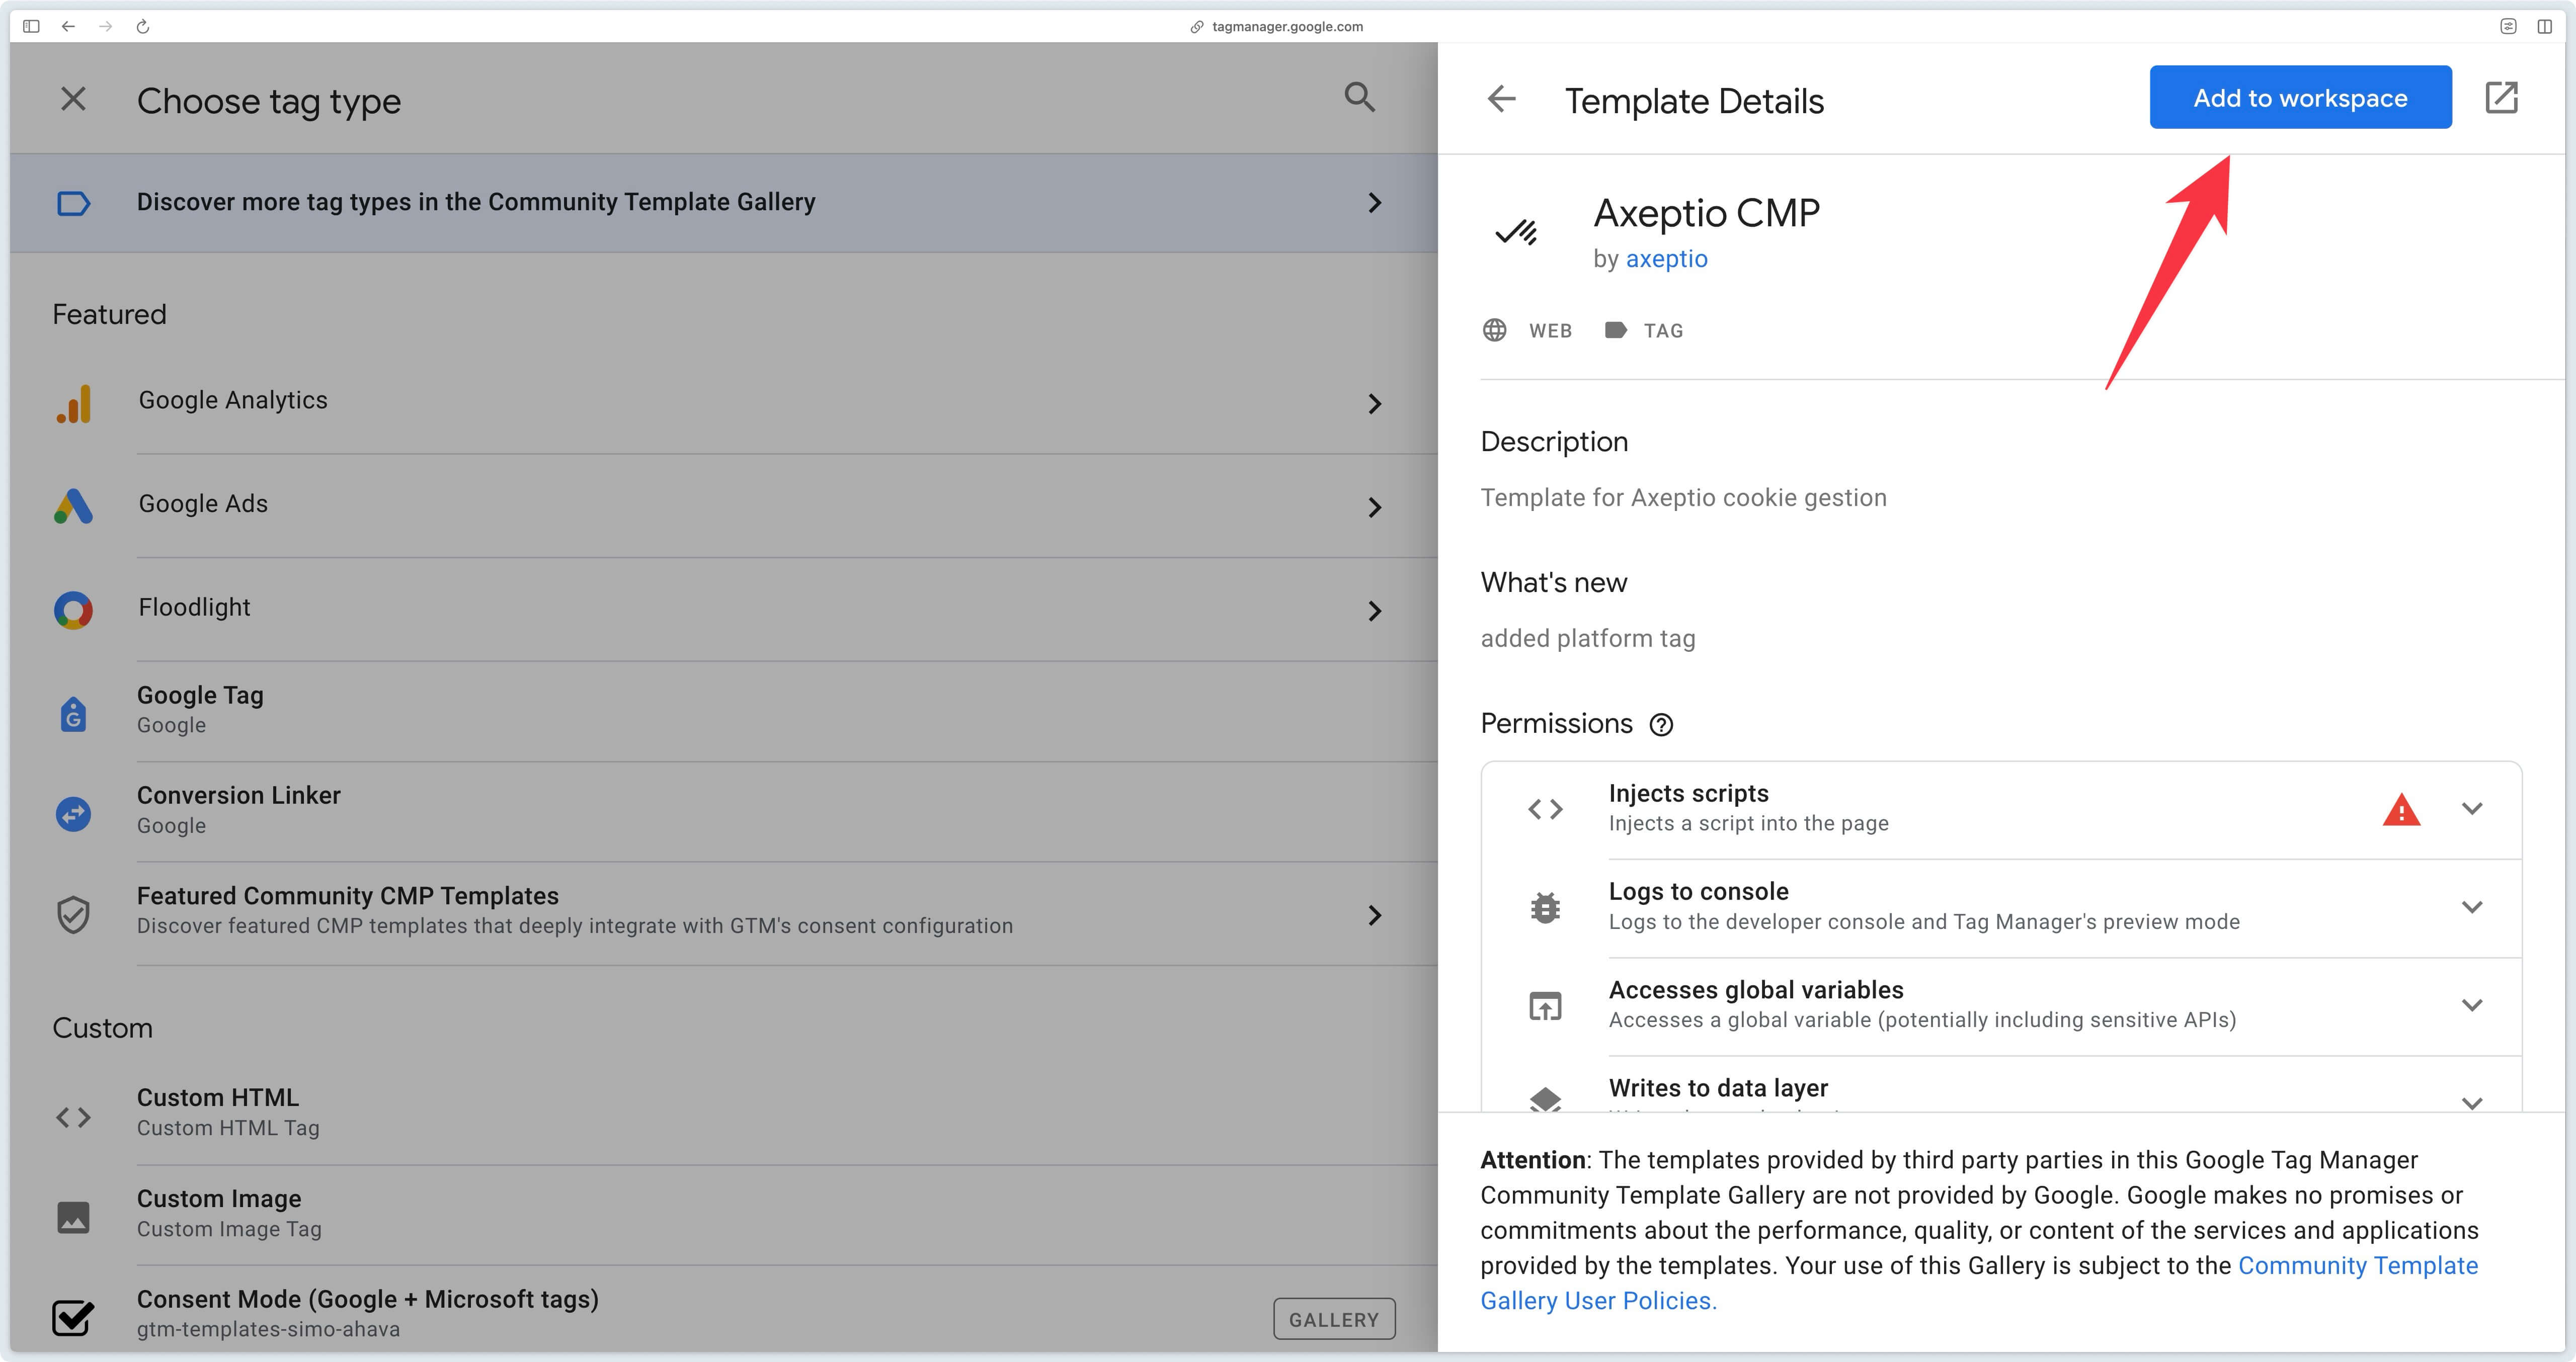Click the Injects scripts code icon
The width and height of the screenshot is (2576, 1362).
click(x=1545, y=809)
